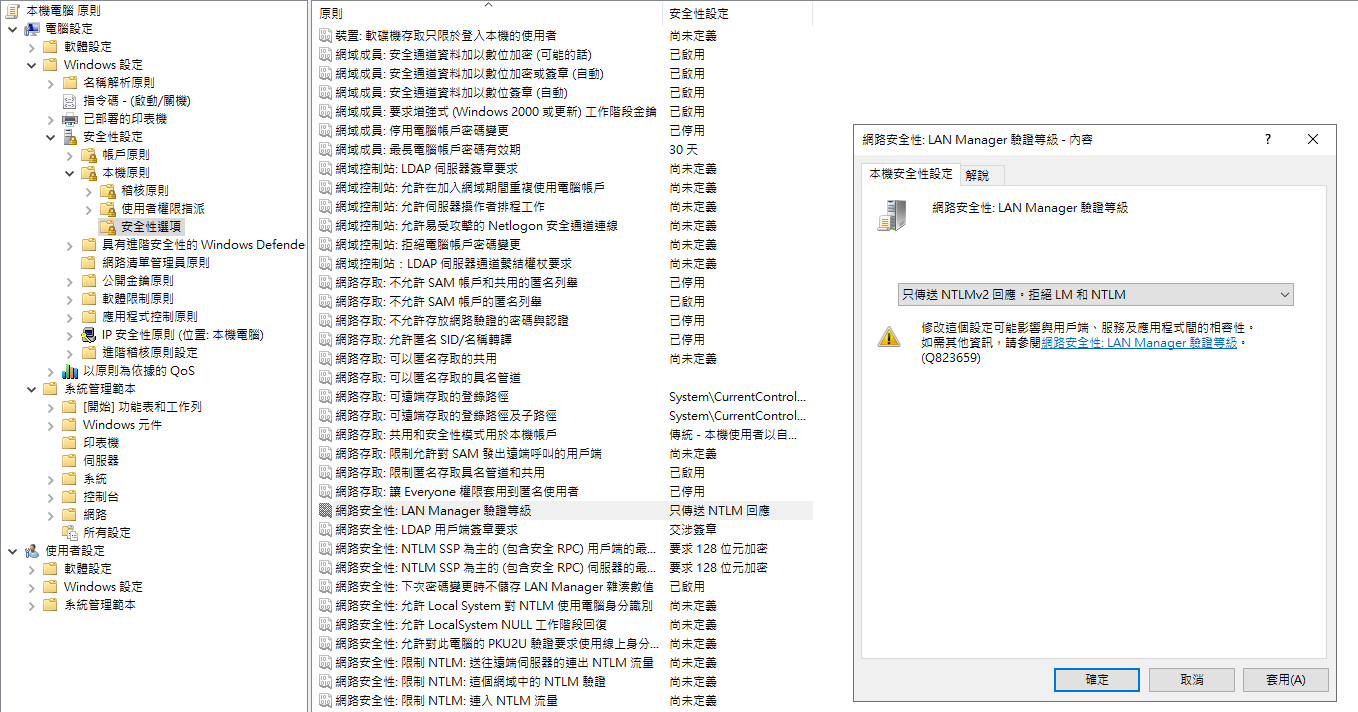Expand the 帳戶原則 tree node
The width and height of the screenshot is (1358, 712).
(69, 155)
